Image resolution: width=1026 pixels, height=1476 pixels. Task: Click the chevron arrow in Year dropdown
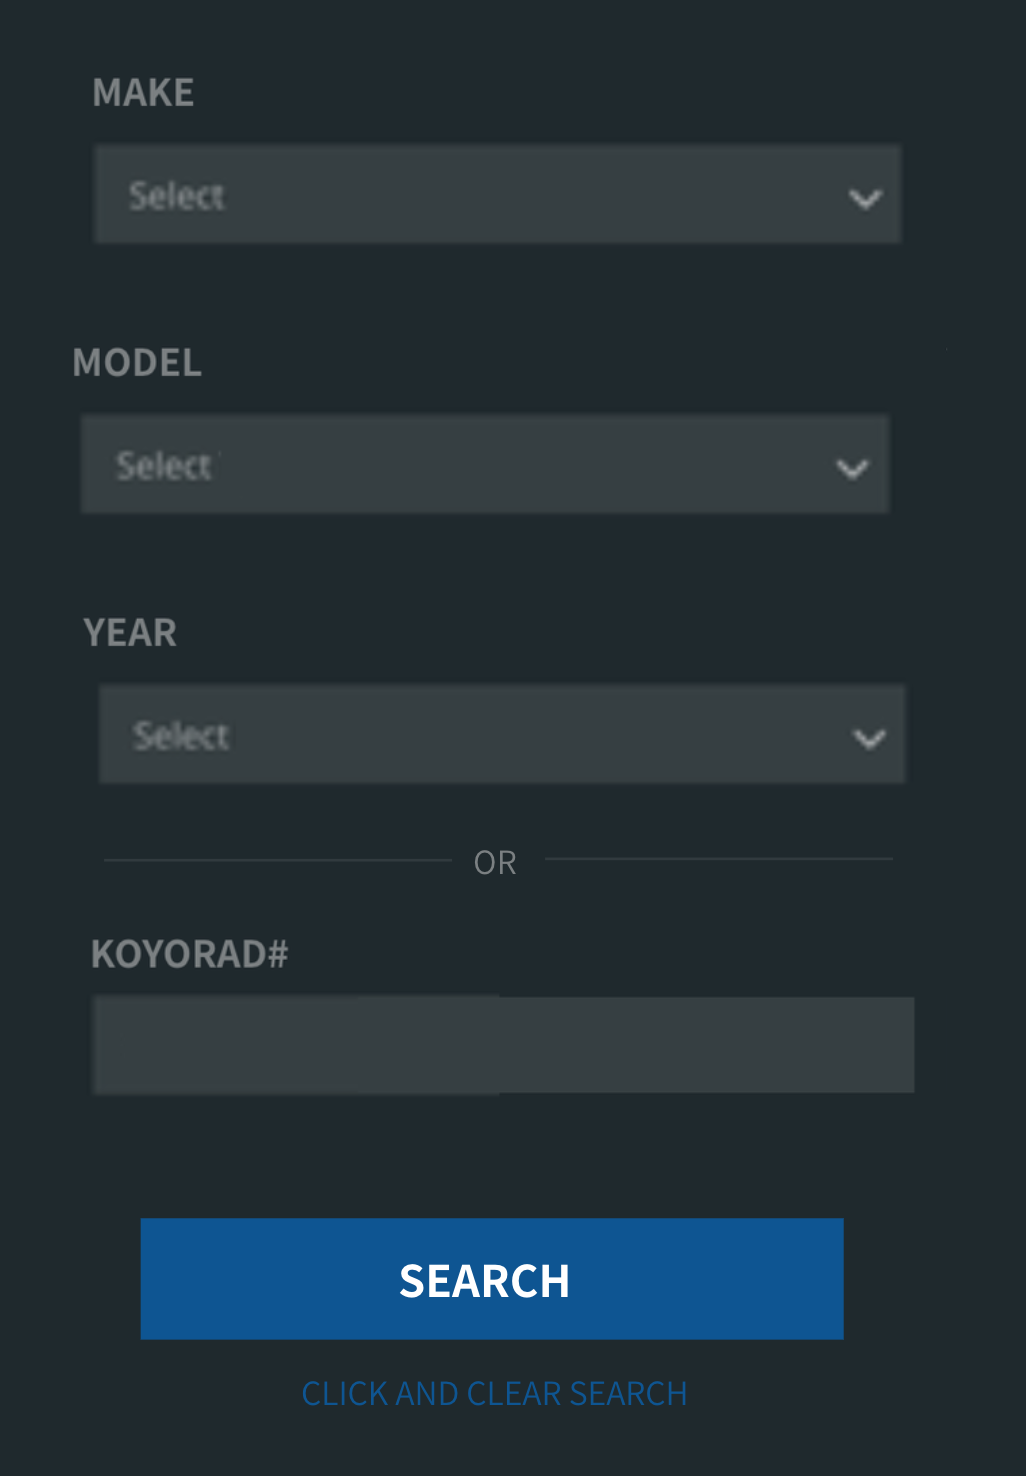[x=869, y=738]
